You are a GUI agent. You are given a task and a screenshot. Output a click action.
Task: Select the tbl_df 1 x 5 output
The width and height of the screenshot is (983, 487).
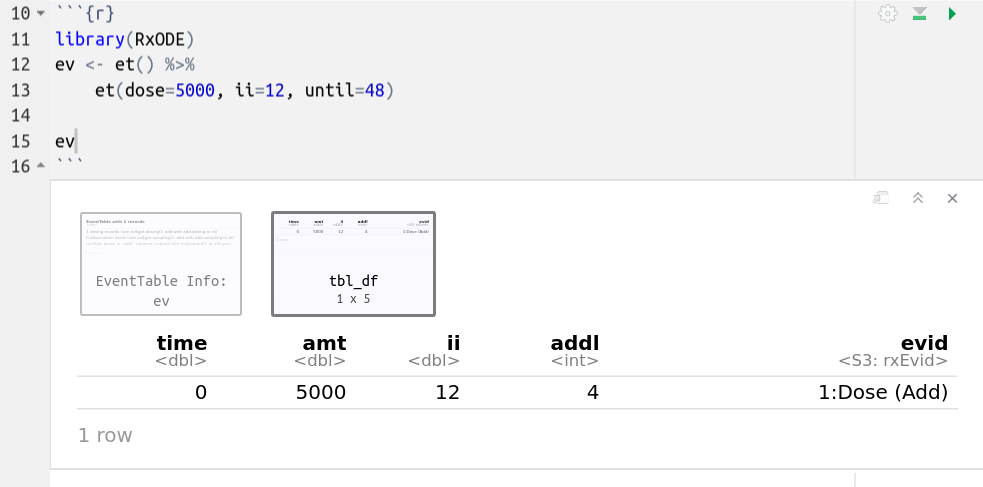pos(353,264)
